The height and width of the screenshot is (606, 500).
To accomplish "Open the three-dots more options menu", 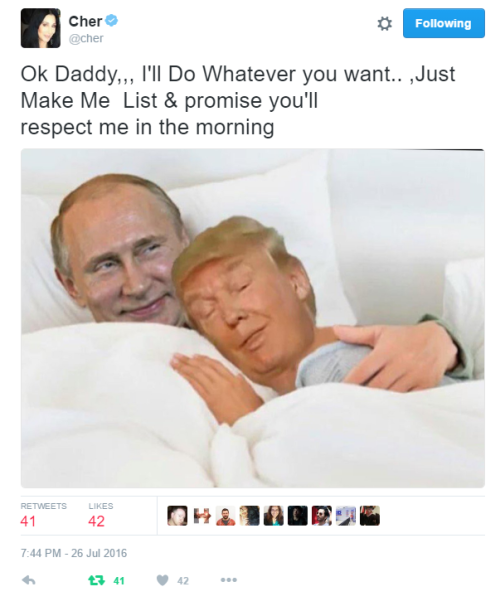I will pyautogui.click(x=229, y=580).
